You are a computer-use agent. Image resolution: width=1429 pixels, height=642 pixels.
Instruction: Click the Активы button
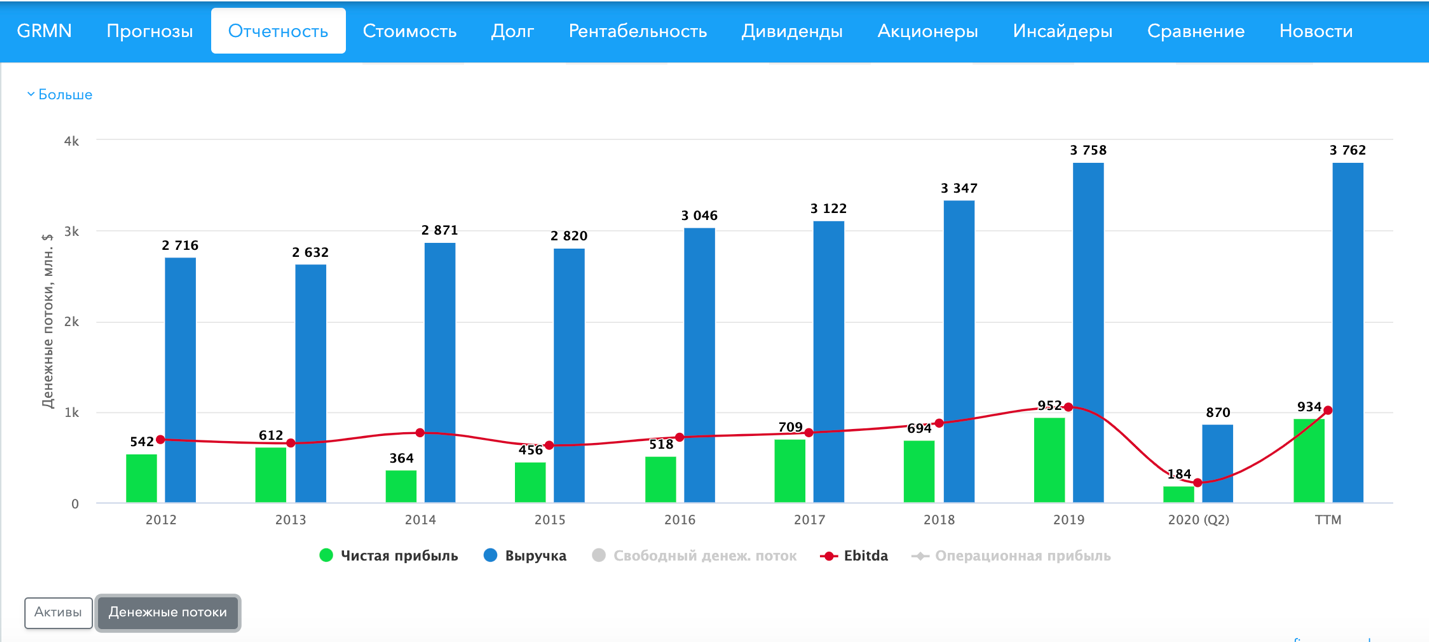[58, 612]
